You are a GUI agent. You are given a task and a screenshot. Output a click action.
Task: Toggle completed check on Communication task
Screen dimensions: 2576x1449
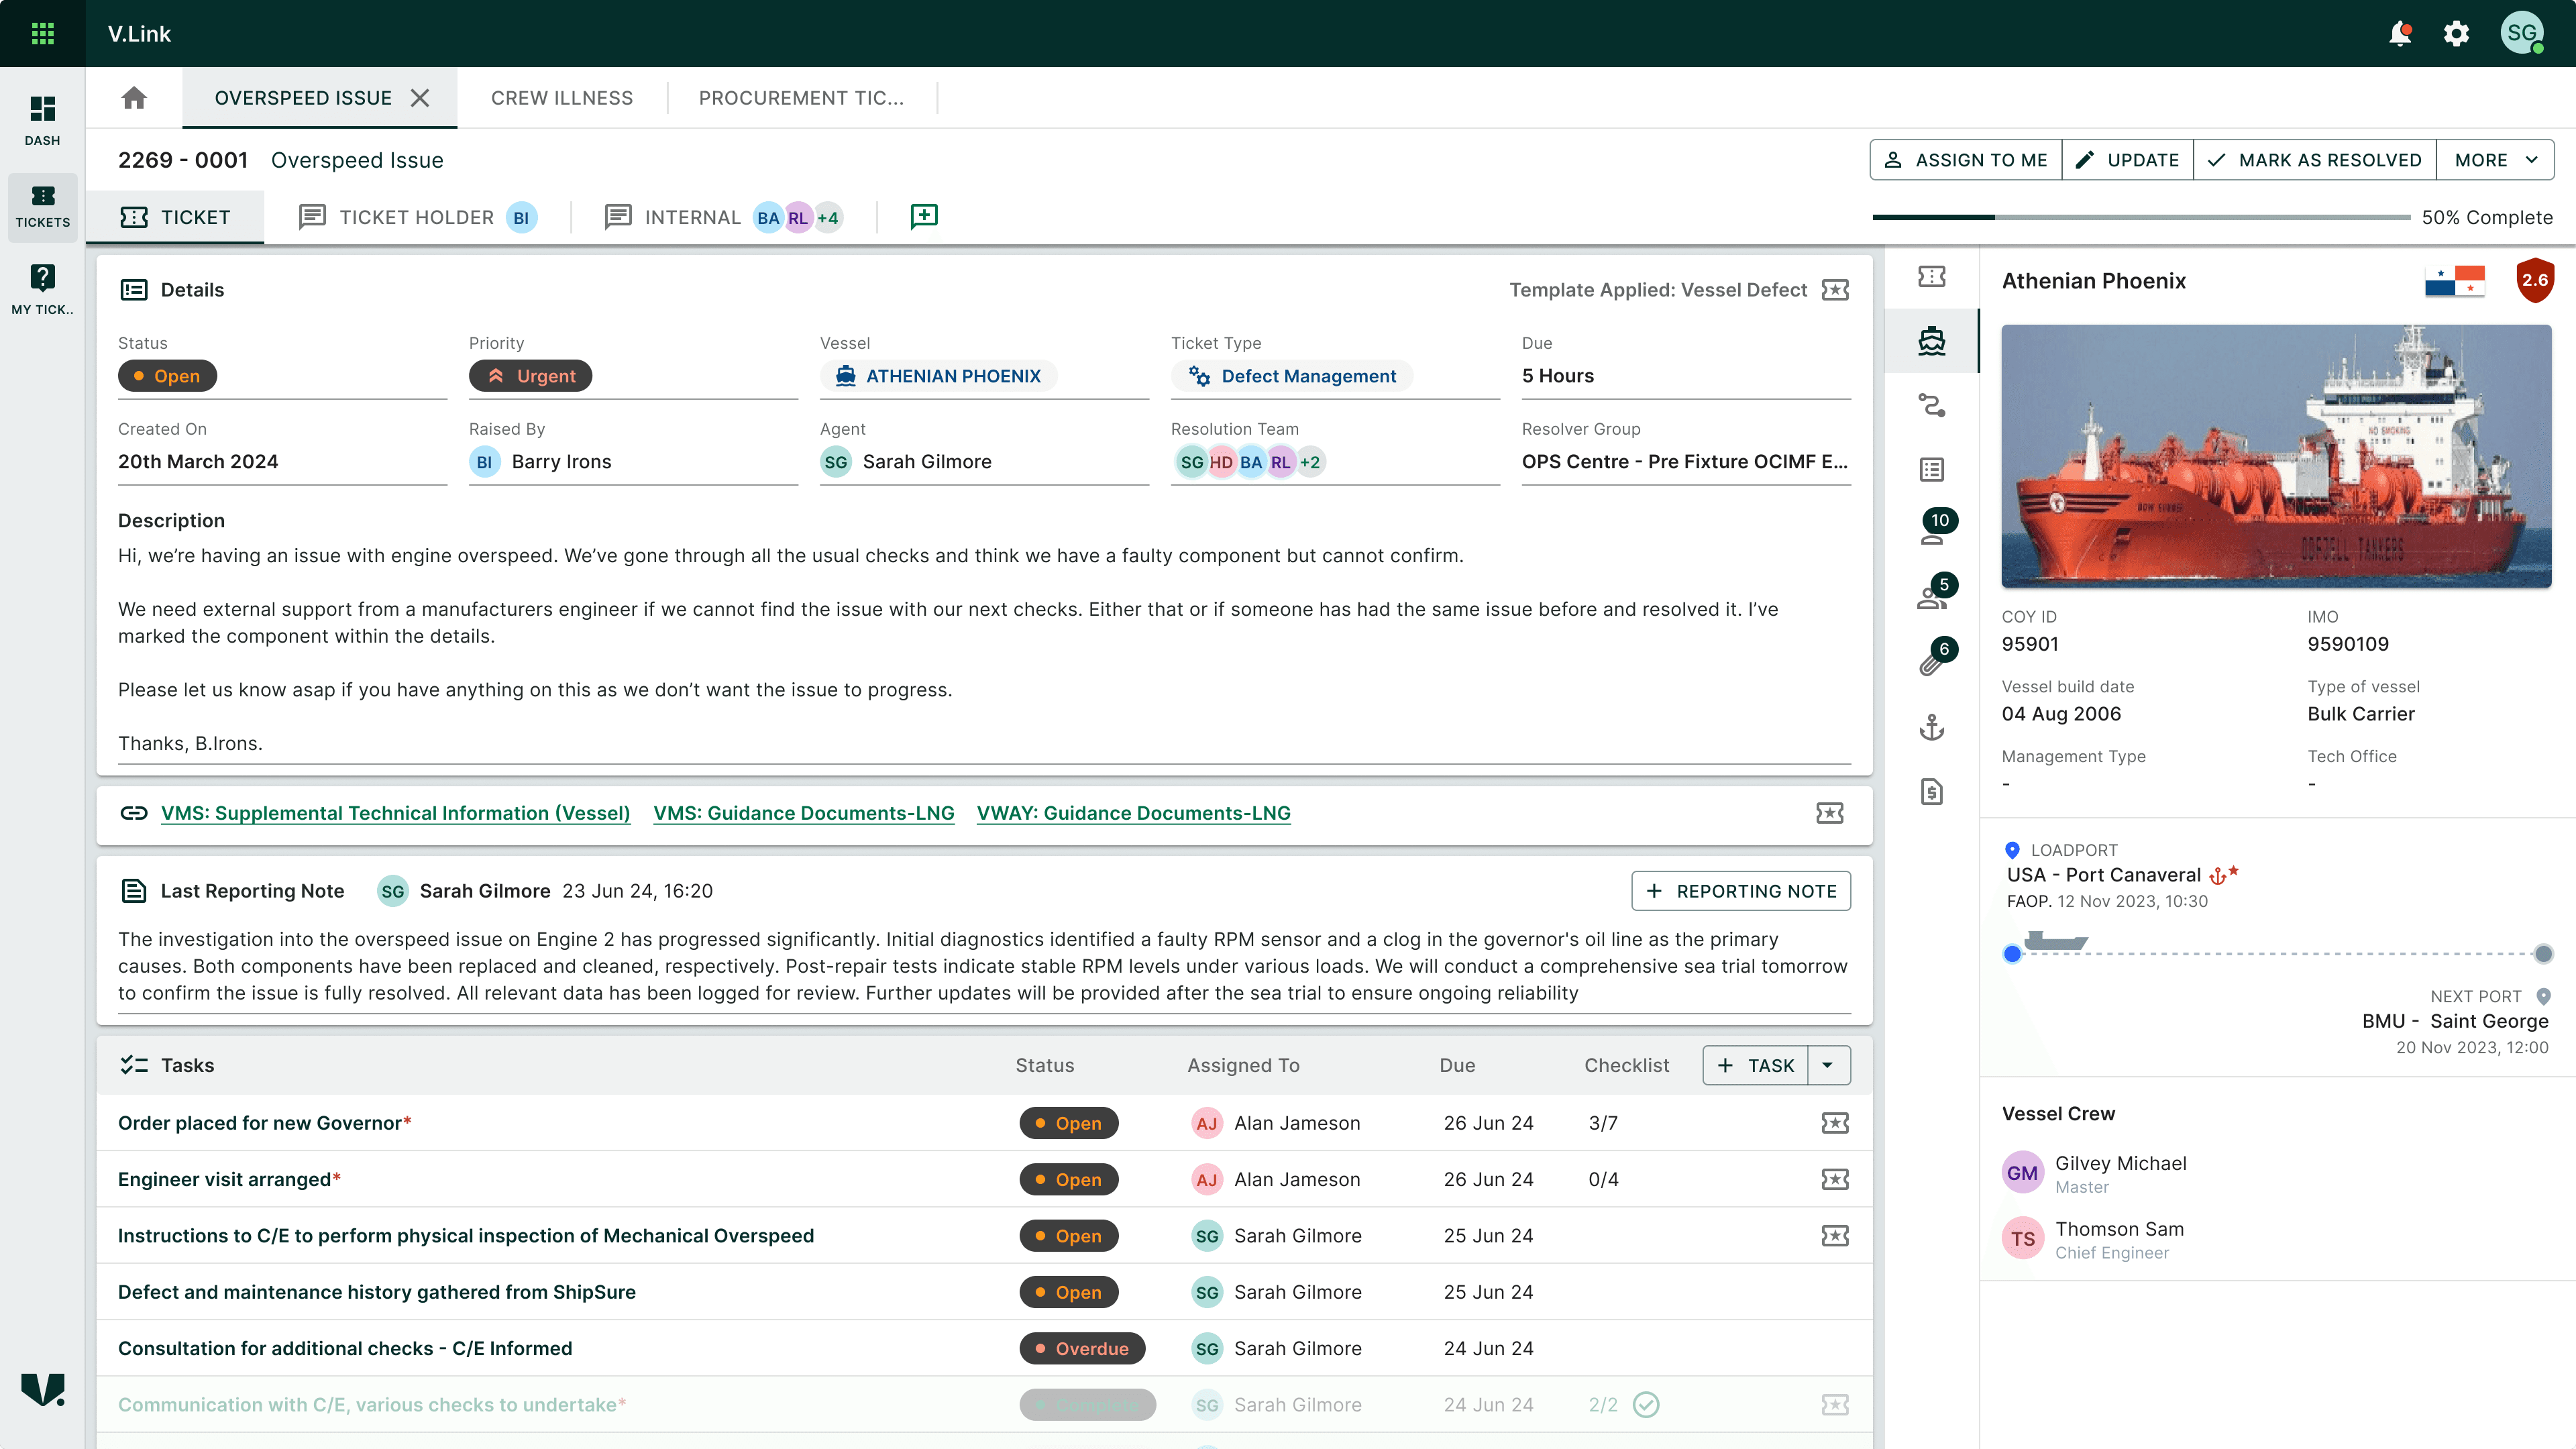[x=1645, y=1405]
